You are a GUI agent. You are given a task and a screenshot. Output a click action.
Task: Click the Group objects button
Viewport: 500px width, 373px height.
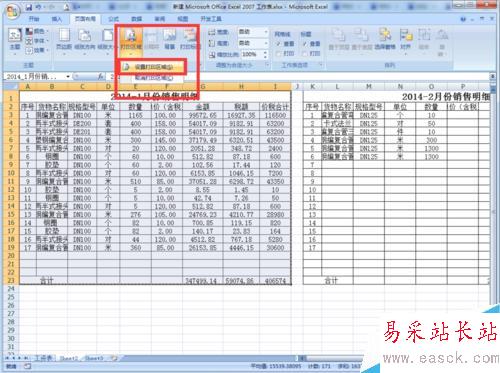[424, 41]
